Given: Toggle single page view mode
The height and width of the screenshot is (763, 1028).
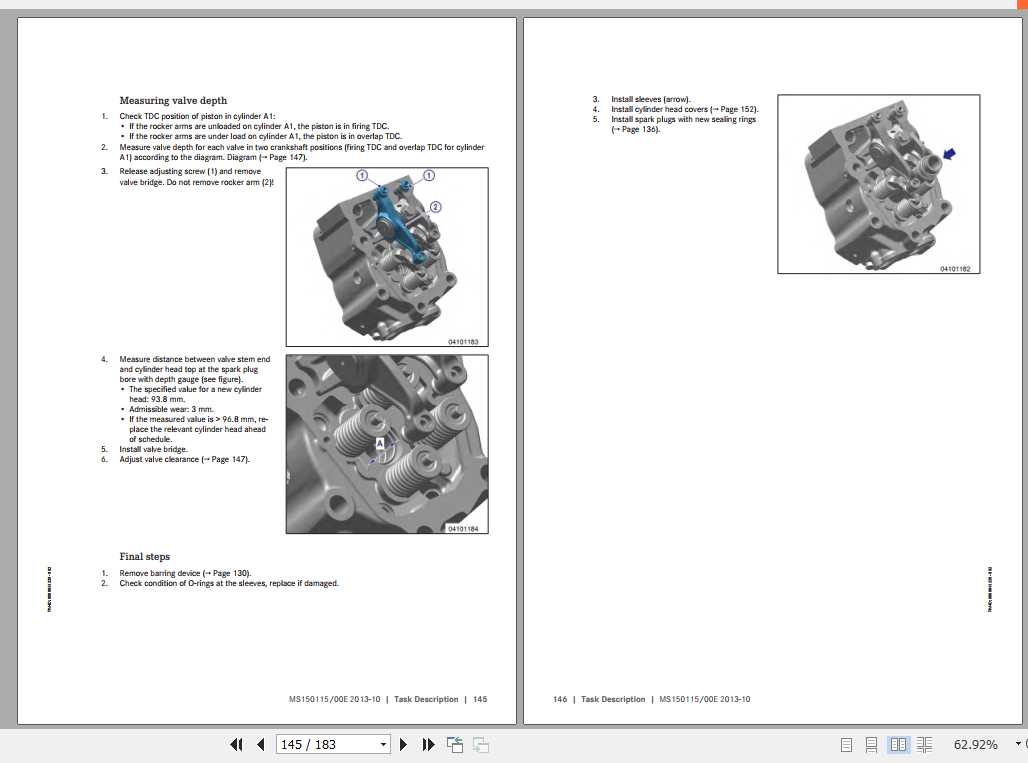Looking at the screenshot, I should [x=845, y=744].
